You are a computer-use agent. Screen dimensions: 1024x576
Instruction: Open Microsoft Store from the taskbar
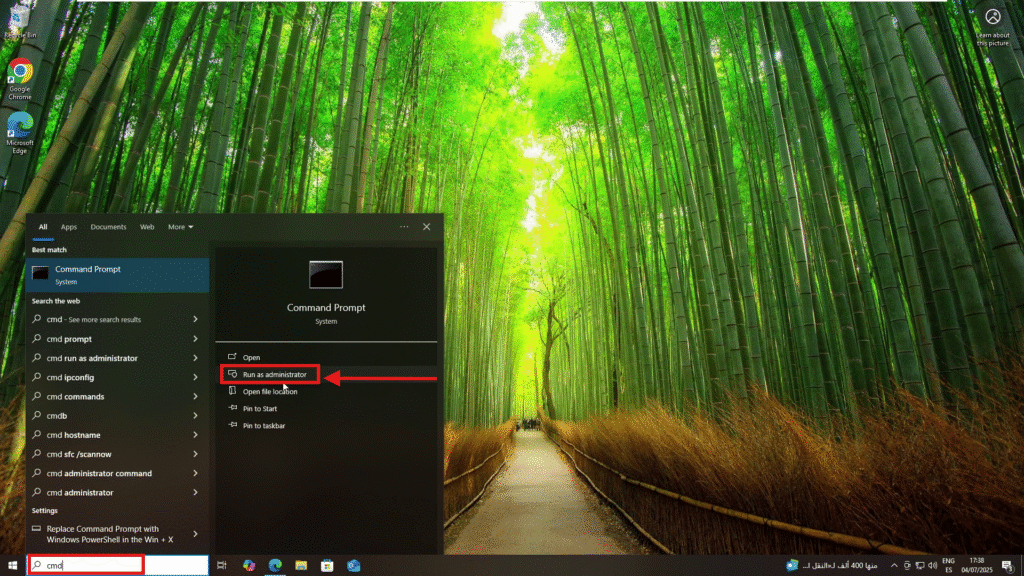pos(327,566)
